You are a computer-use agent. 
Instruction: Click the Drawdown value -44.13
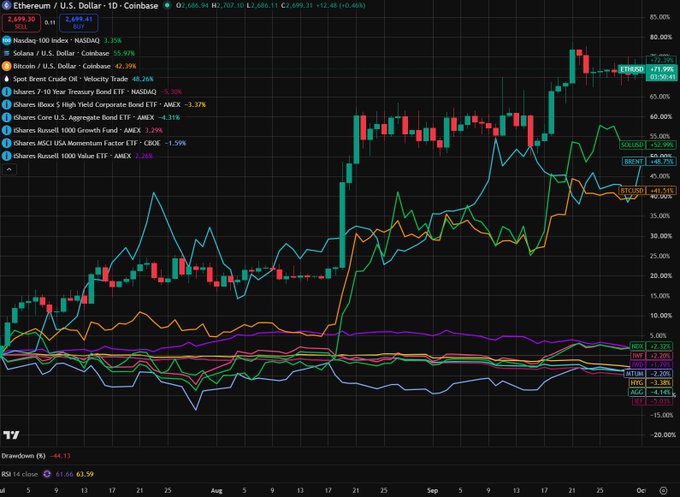coord(60,456)
